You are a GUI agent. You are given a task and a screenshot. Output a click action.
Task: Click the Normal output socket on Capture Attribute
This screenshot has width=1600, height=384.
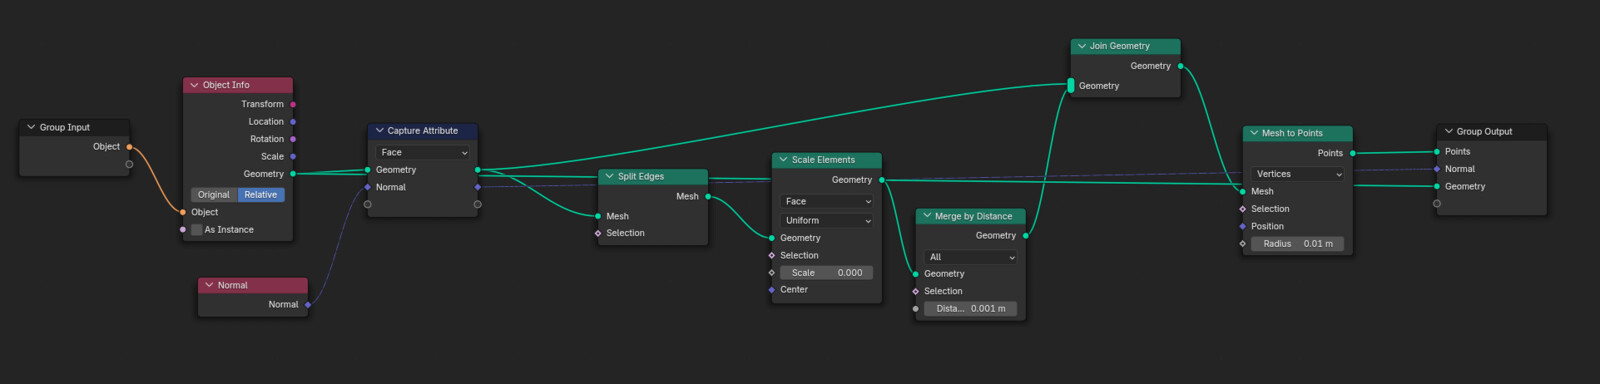[478, 187]
